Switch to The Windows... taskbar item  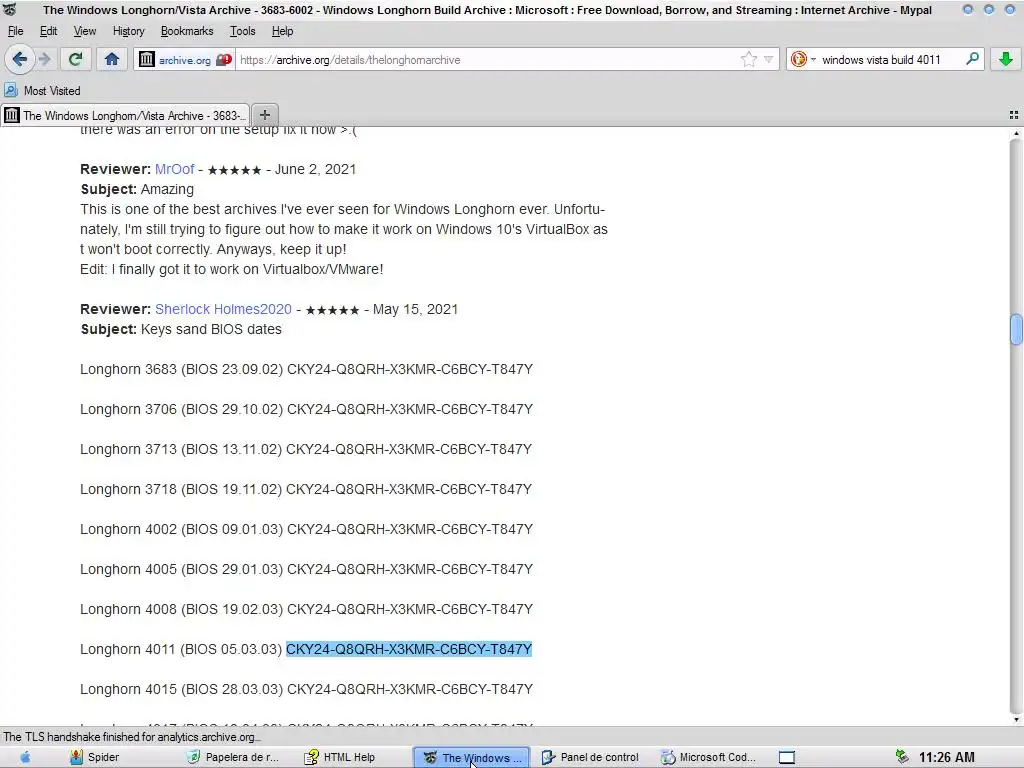pyautogui.click(x=472, y=758)
